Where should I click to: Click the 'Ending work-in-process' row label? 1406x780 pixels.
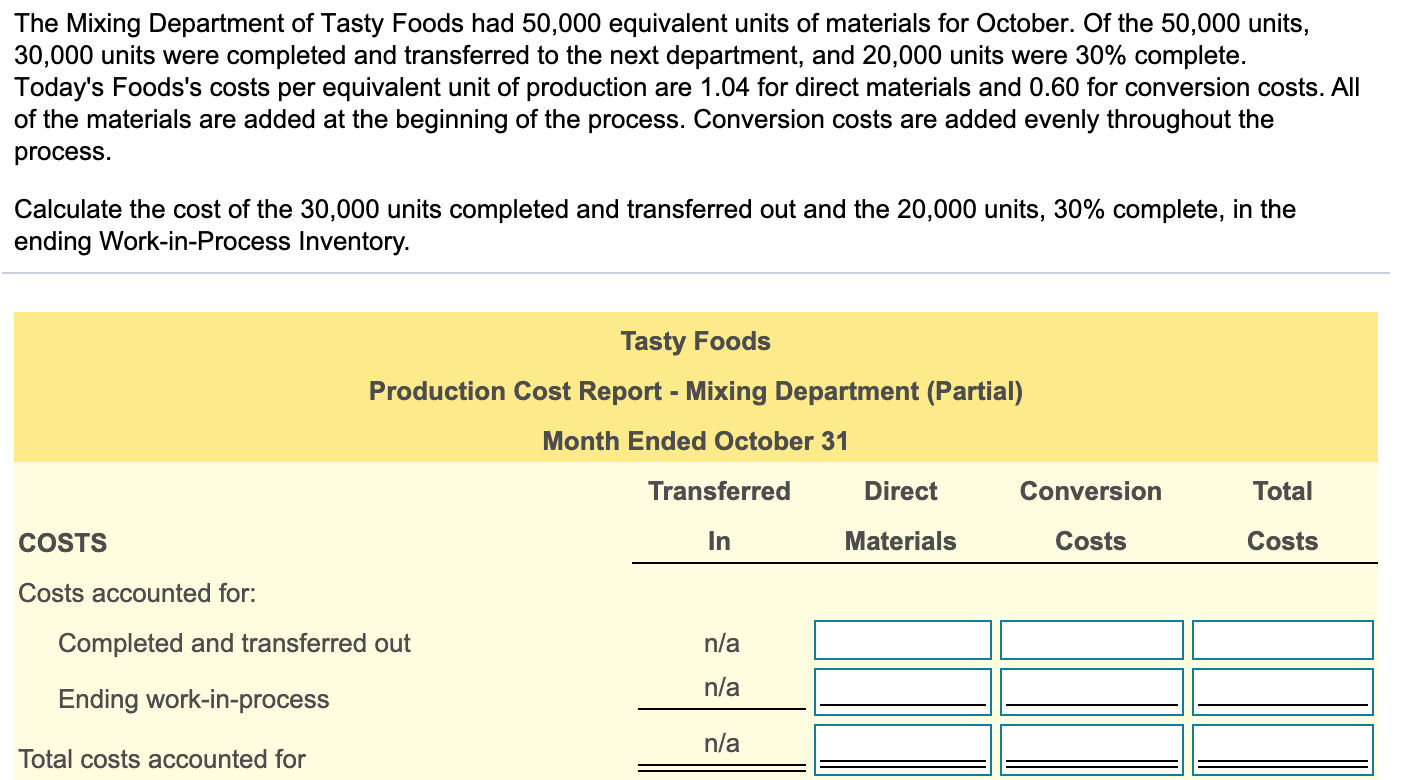[x=194, y=699]
